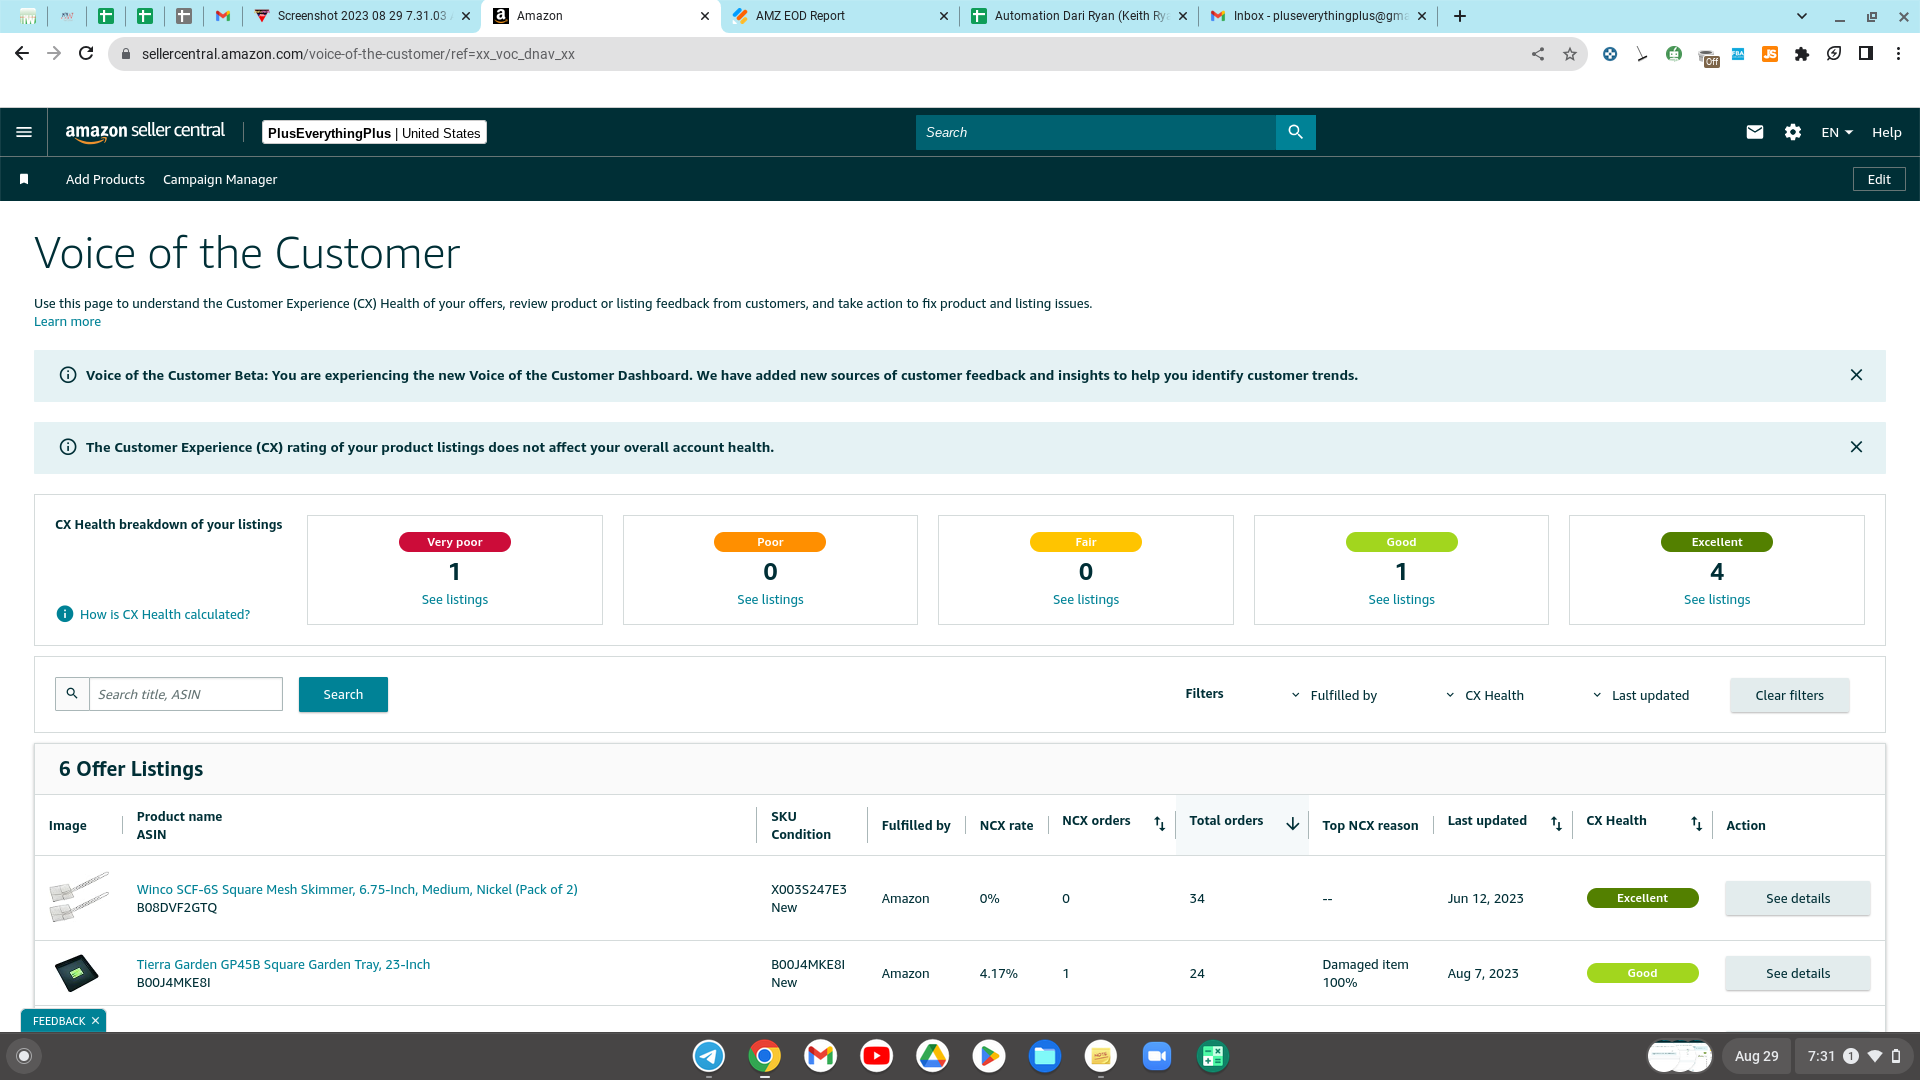The width and height of the screenshot is (1920, 1080).
Task: Open the messages envelope icon
Action: (1754, 132)
